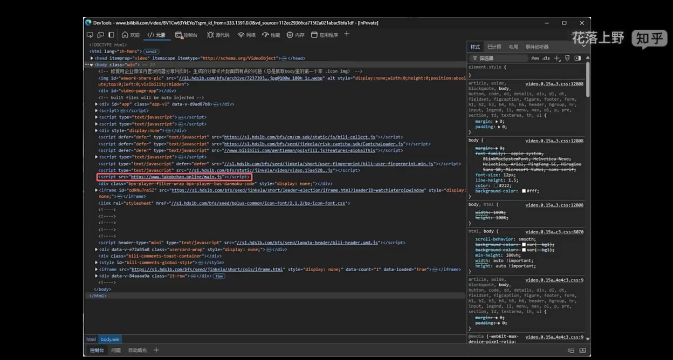Expand the usercard-wrap div node
The height and width of the screenshot is (360, 673).
pyautogui.click(x=96, y=249)
